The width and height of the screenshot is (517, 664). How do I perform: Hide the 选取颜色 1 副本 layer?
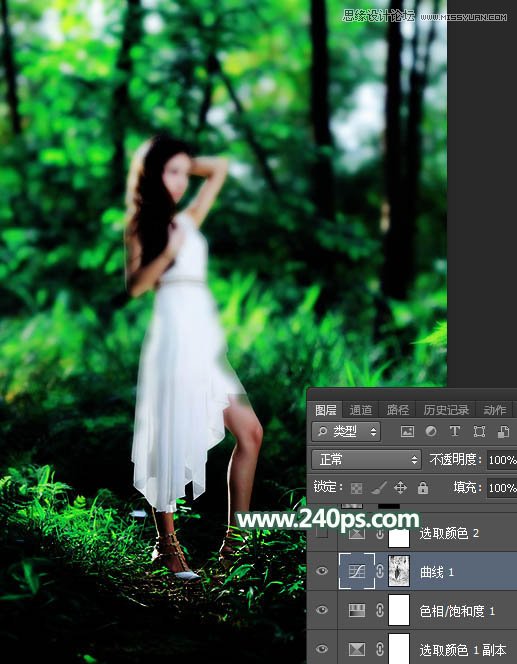322,649
